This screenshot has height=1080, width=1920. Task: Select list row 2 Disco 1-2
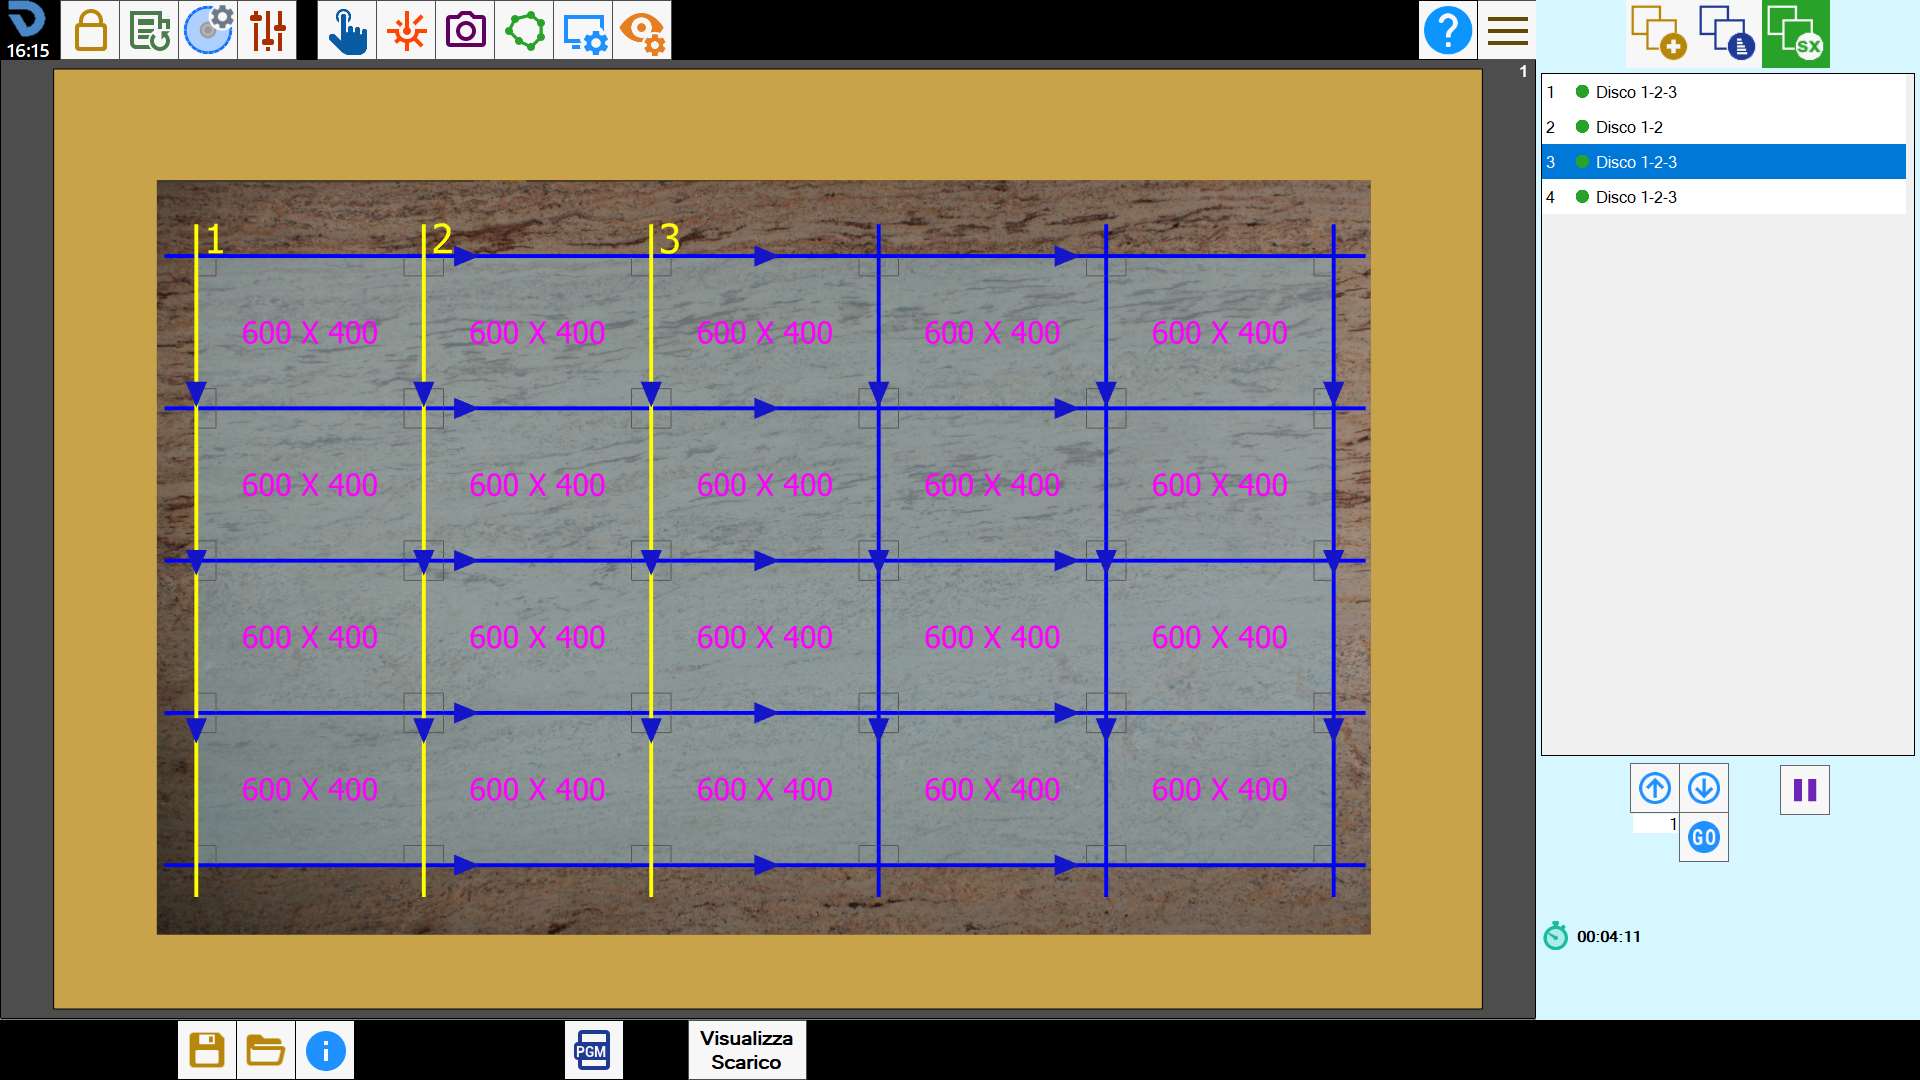click(1724, 127)
